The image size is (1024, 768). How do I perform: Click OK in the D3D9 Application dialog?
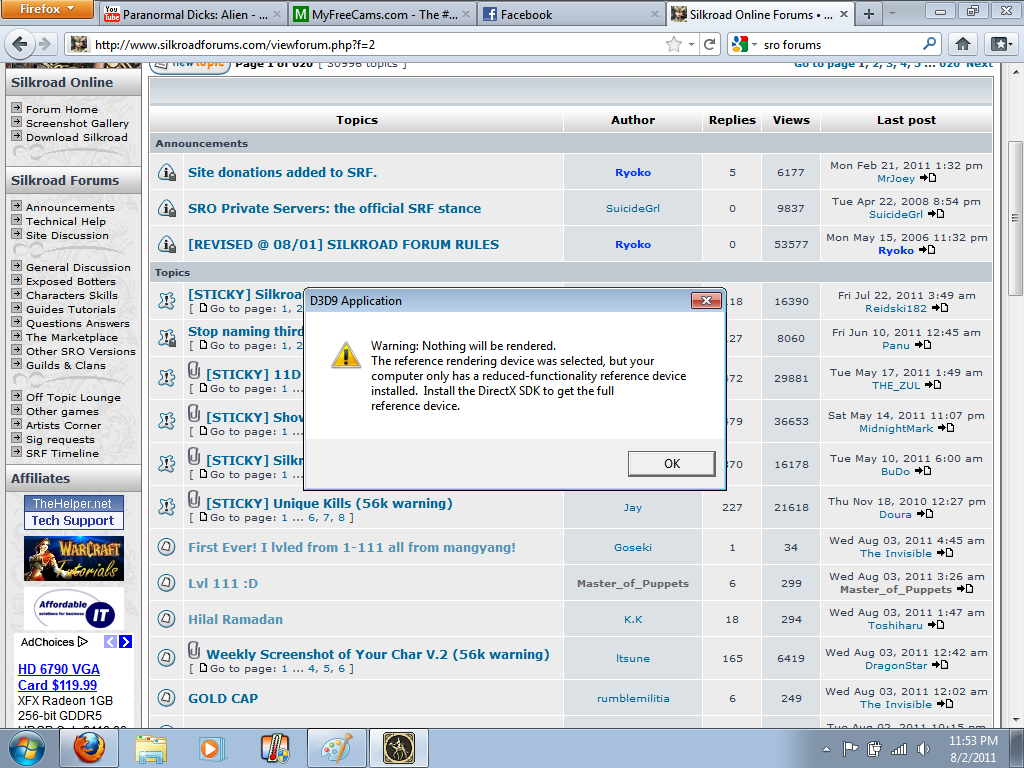(x=671, y=463)
